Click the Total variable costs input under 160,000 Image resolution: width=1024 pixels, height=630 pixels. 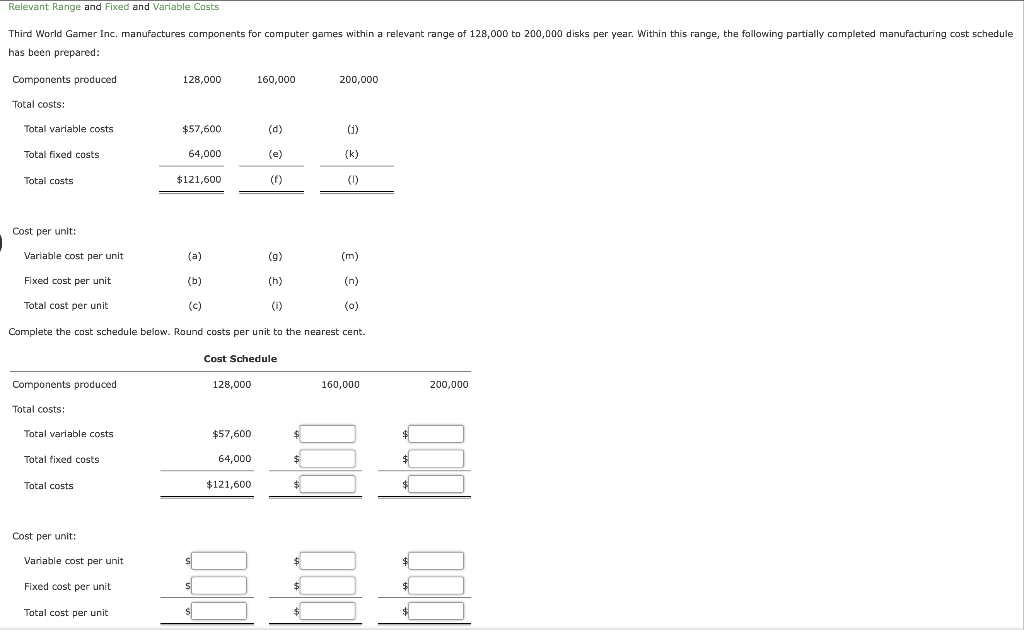tap(328, 433)
